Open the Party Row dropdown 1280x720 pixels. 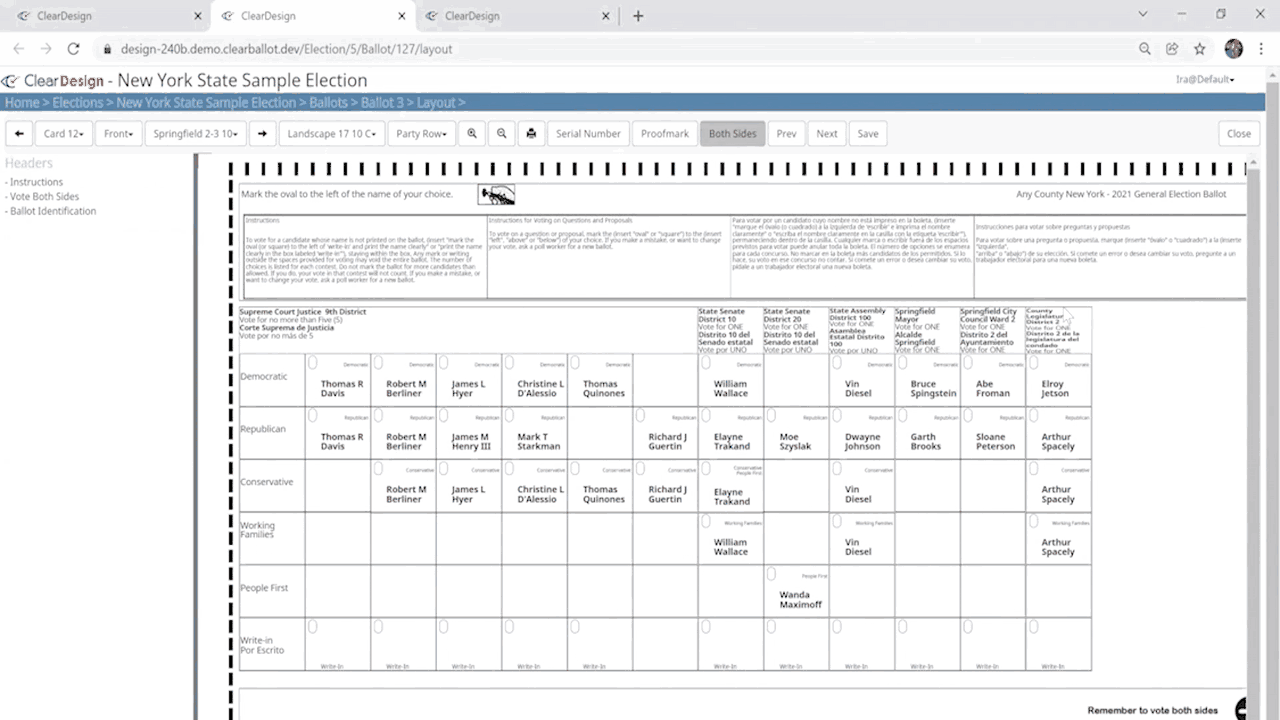[421, 134]
